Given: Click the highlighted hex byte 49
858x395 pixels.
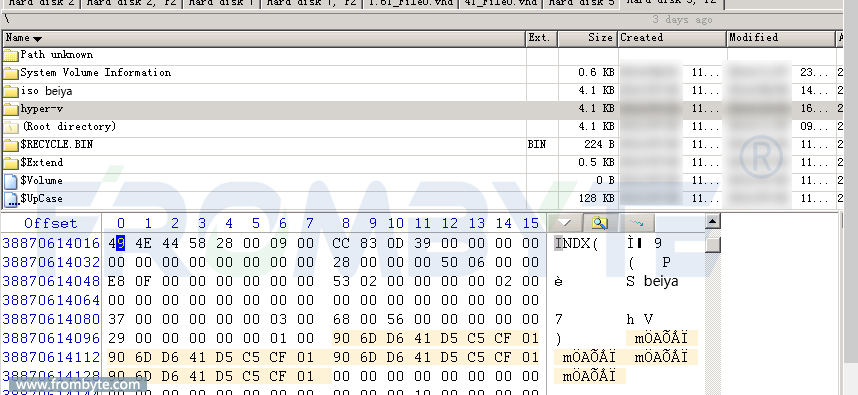Looking at the screenshot, I should point(117,243).
